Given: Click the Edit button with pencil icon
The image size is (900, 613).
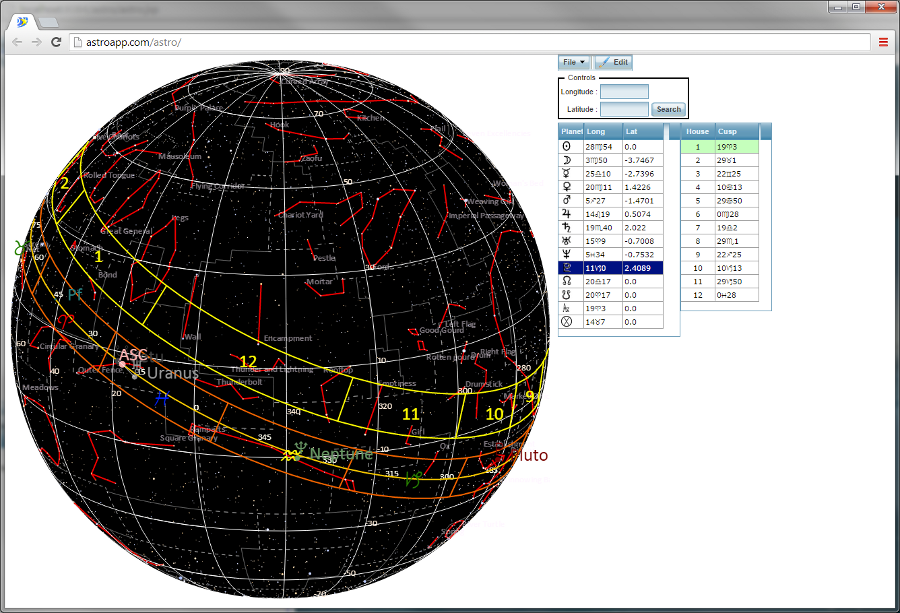Looking at the screenshot, I should [x=613, y=62].
